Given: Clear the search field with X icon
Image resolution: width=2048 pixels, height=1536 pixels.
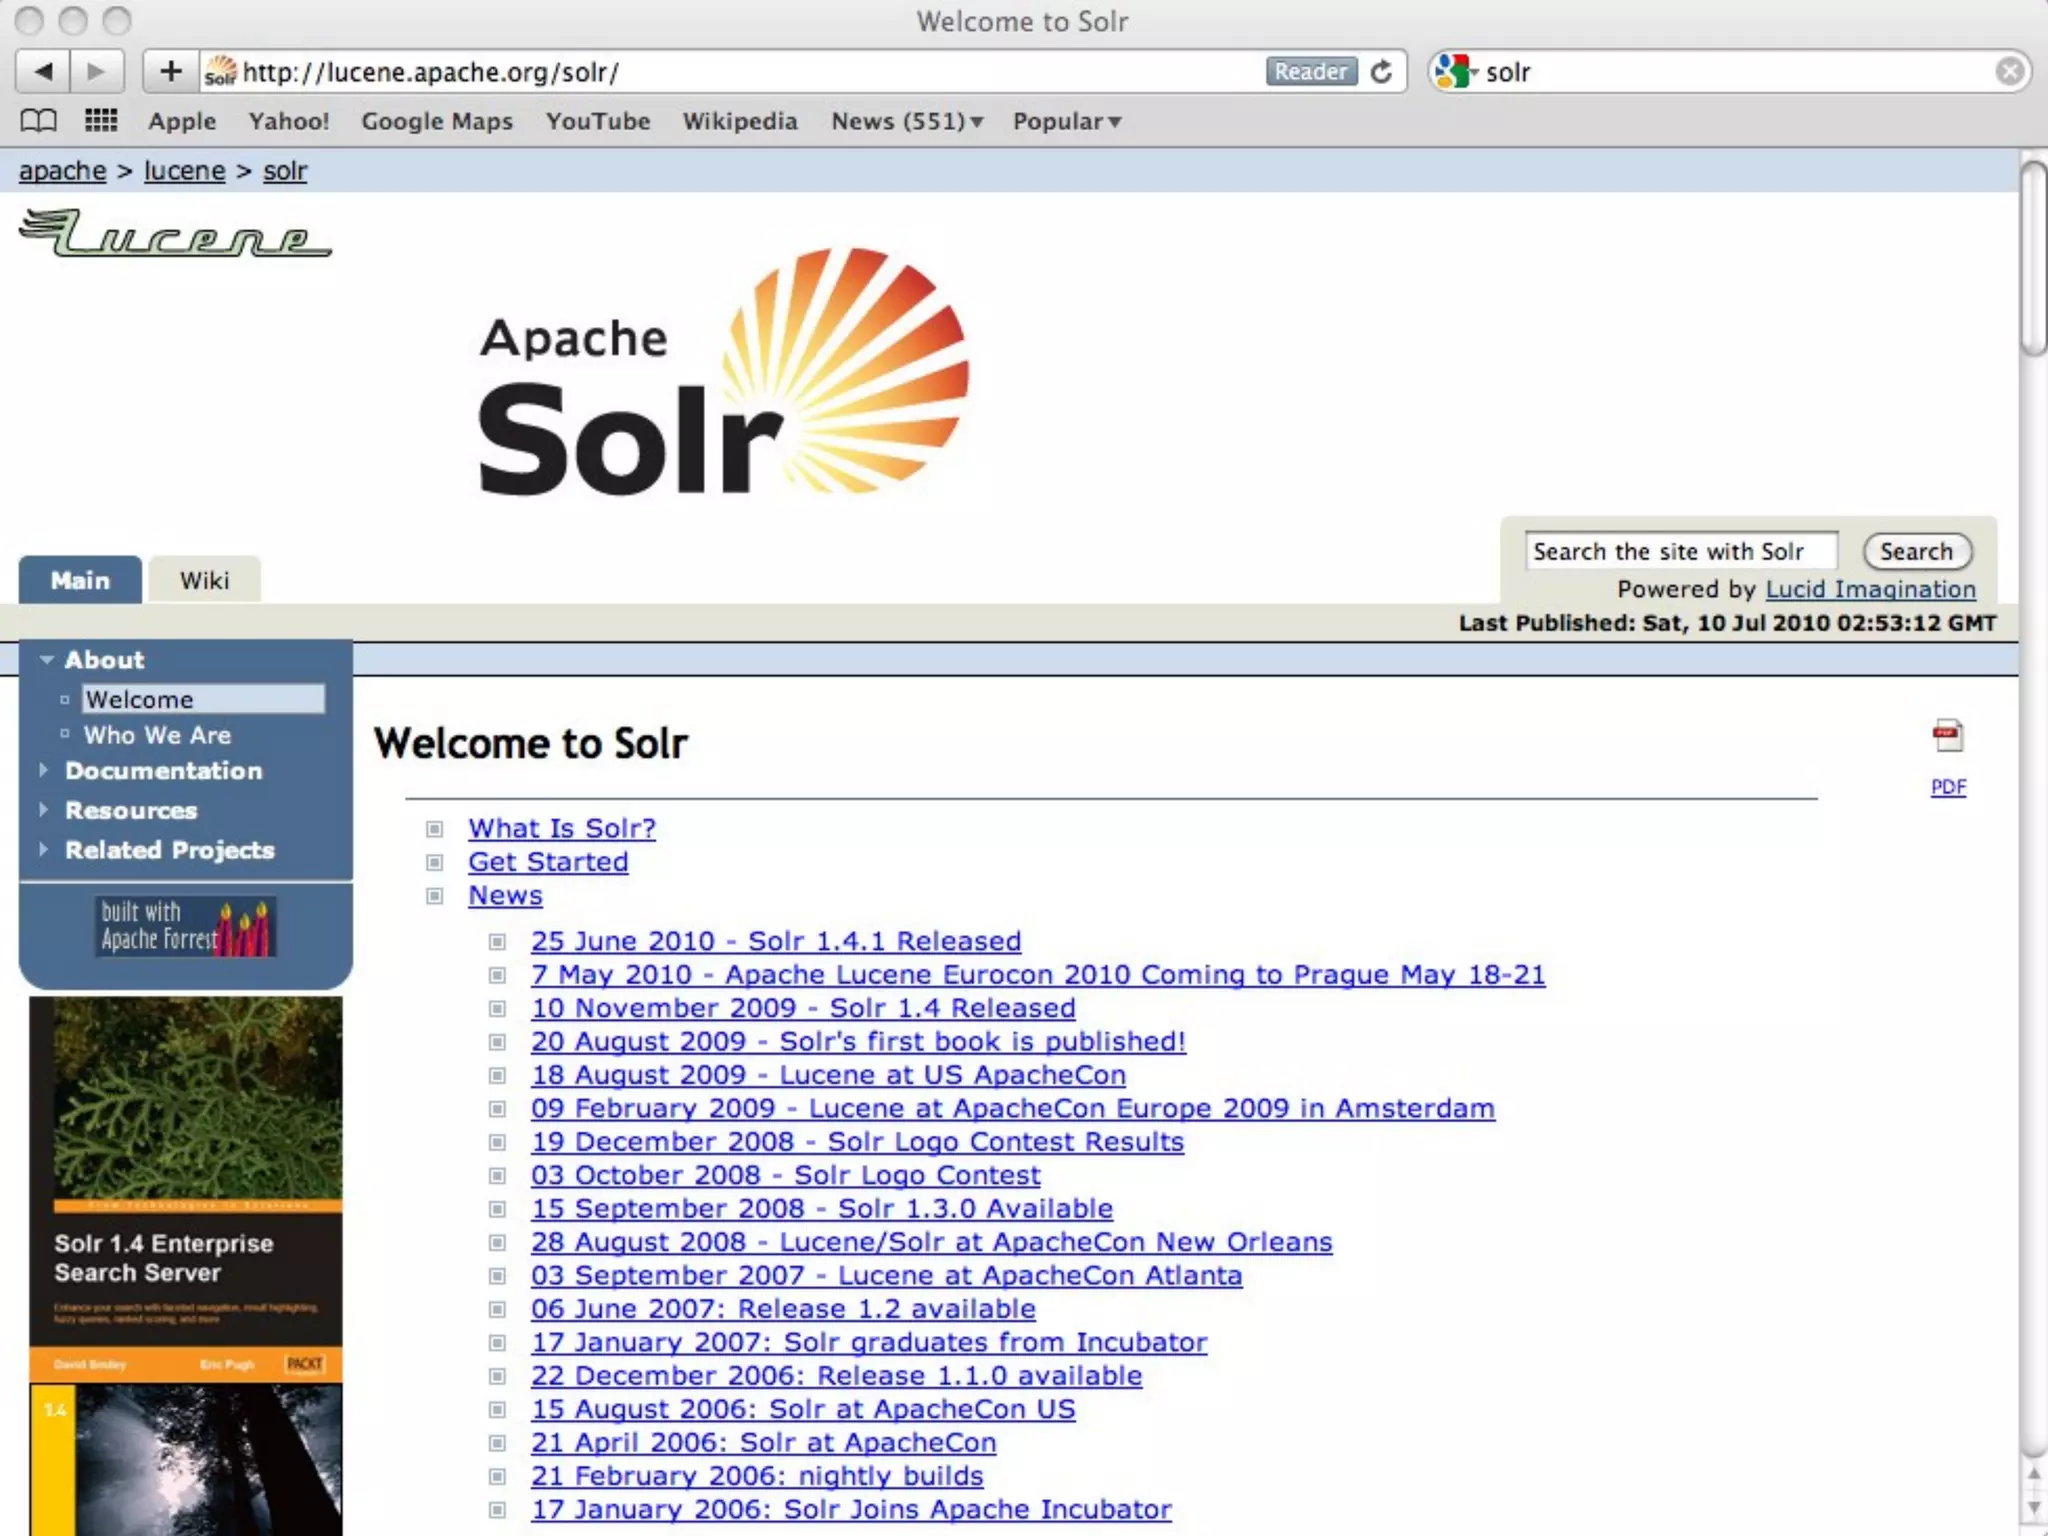Looking at the screenshot, I should (2008, 72).
